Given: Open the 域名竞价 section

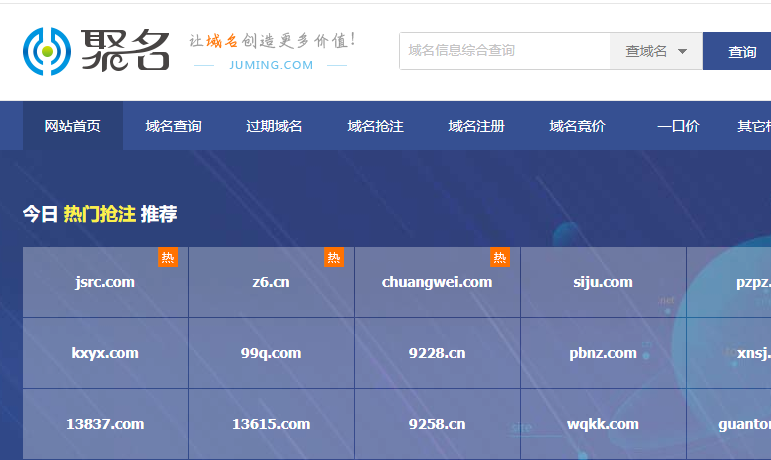Looking at the screenshot, I should pyautogui.click(x=577, y=126).
